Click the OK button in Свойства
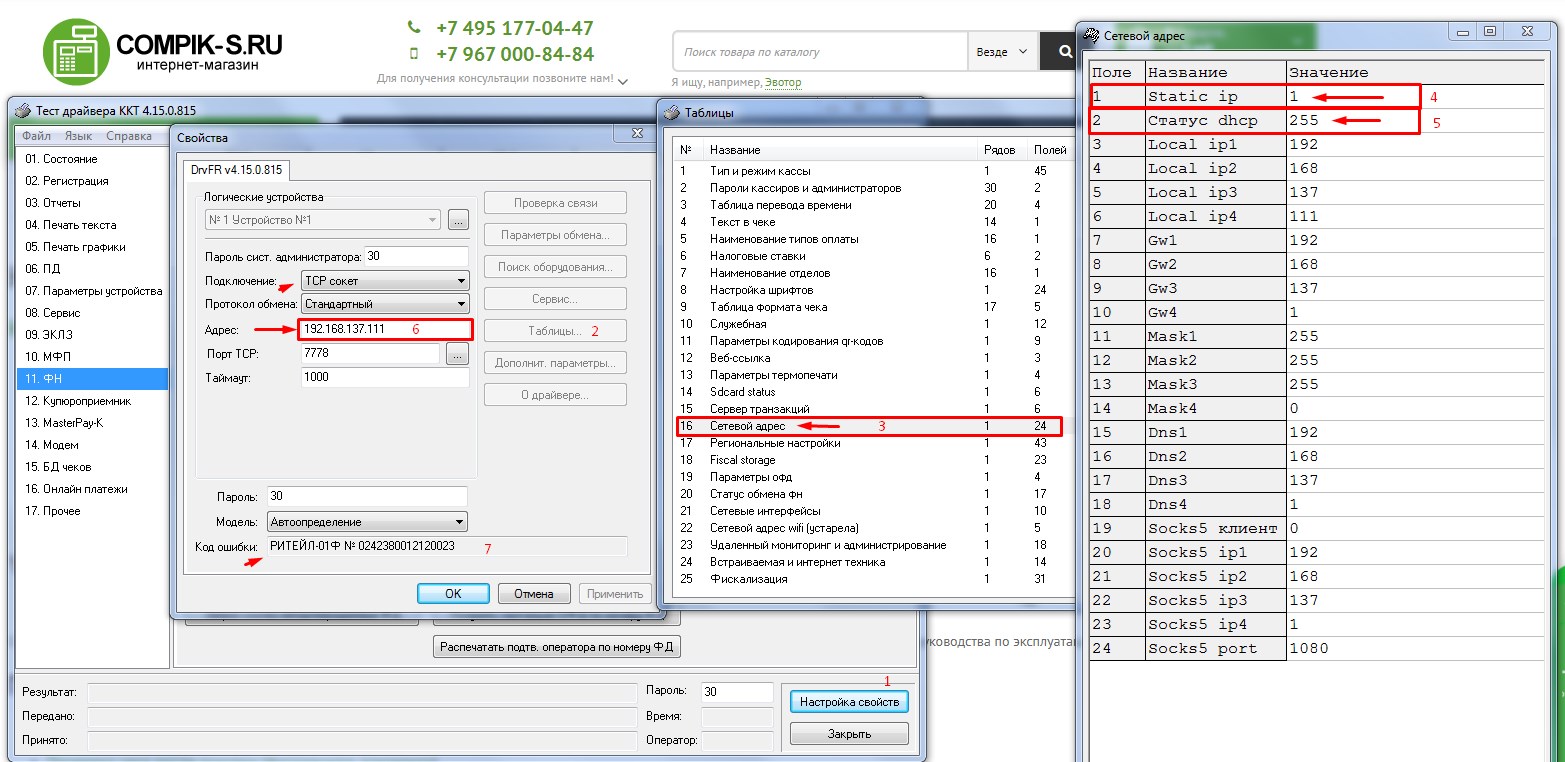This screenshot has width=1565, height=762. tap(453, 593)
